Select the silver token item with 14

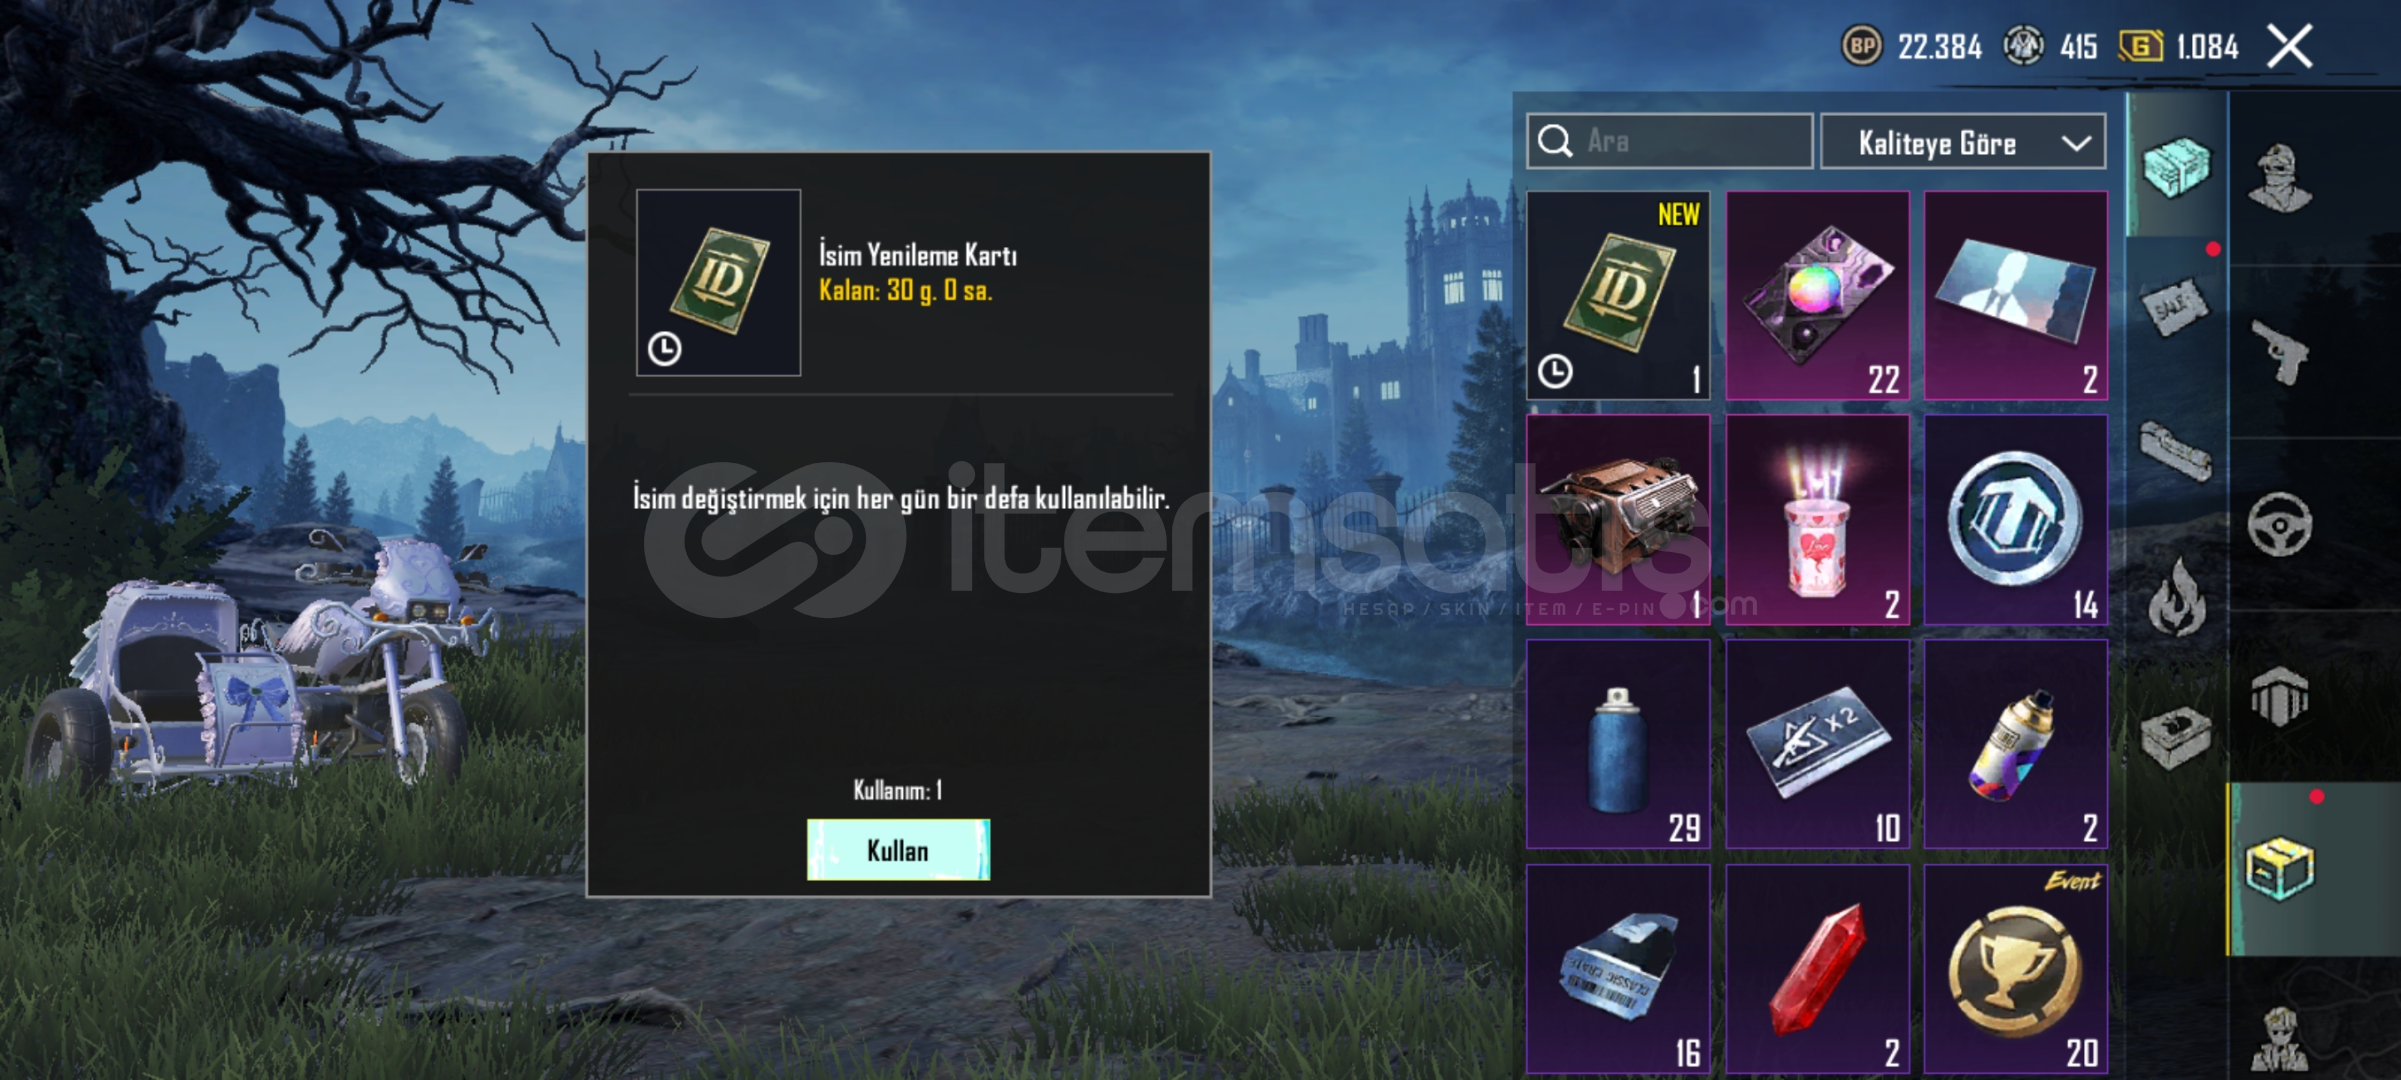[2016, 520]
